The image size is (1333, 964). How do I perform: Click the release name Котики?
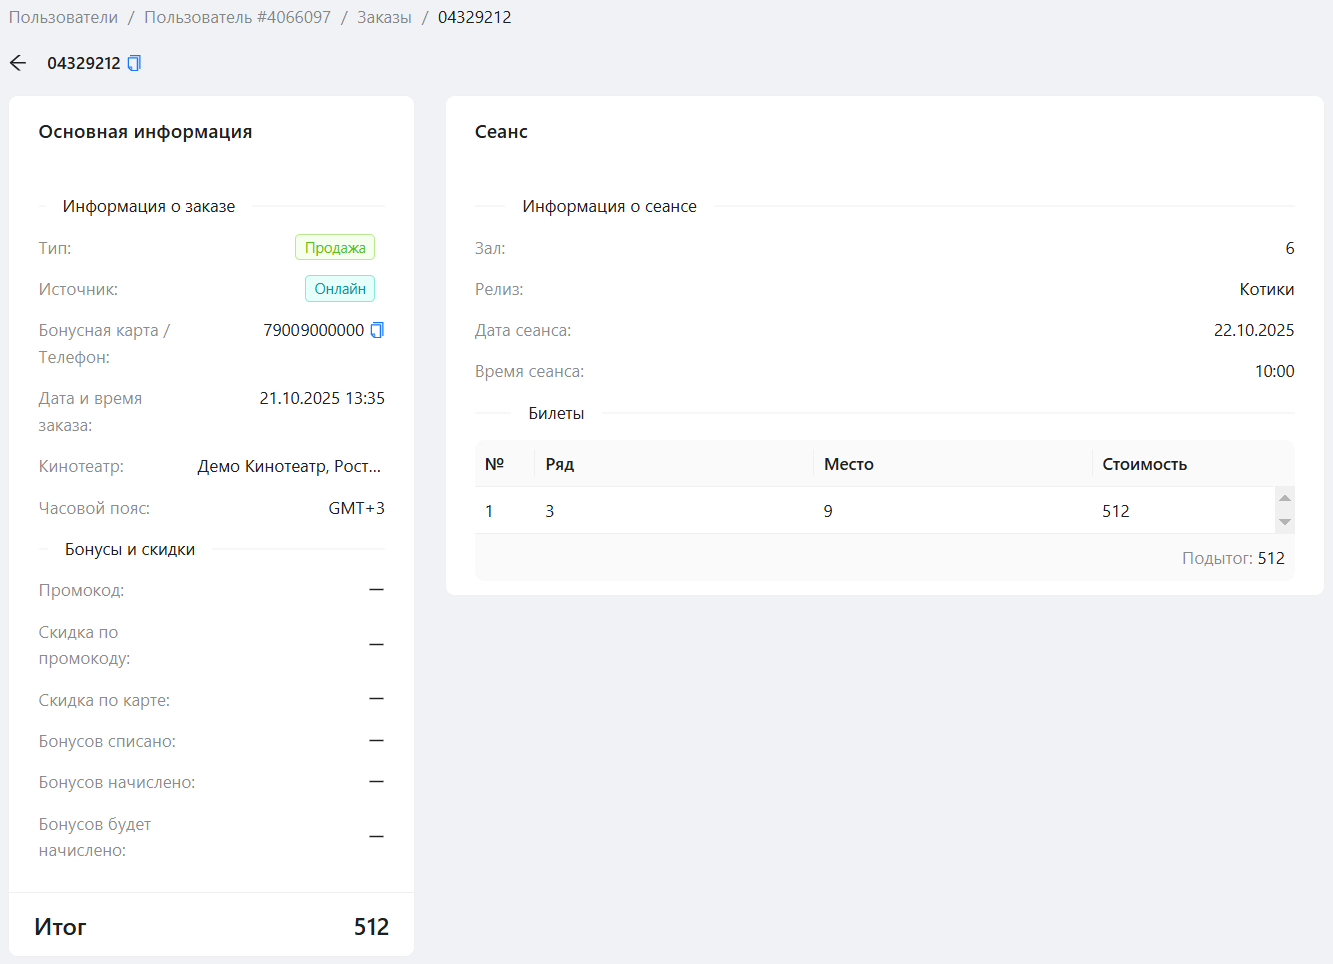[1266, 289]
